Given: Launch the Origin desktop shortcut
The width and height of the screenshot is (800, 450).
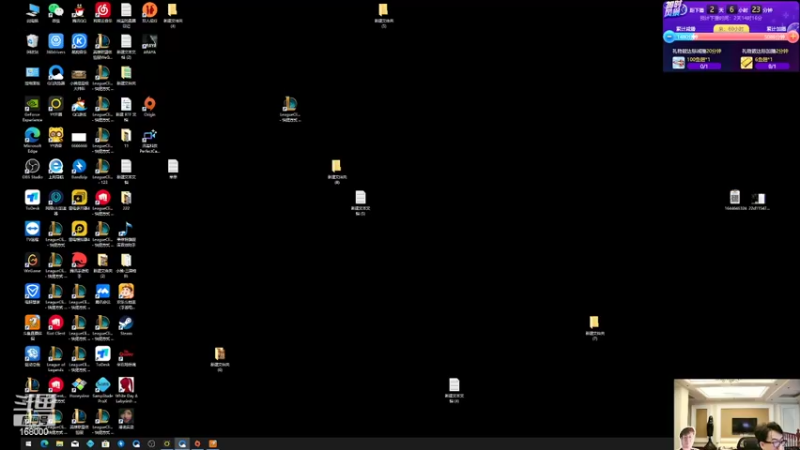Looking at the screenshot, I should pyautogui.click(x=149, y=106).
